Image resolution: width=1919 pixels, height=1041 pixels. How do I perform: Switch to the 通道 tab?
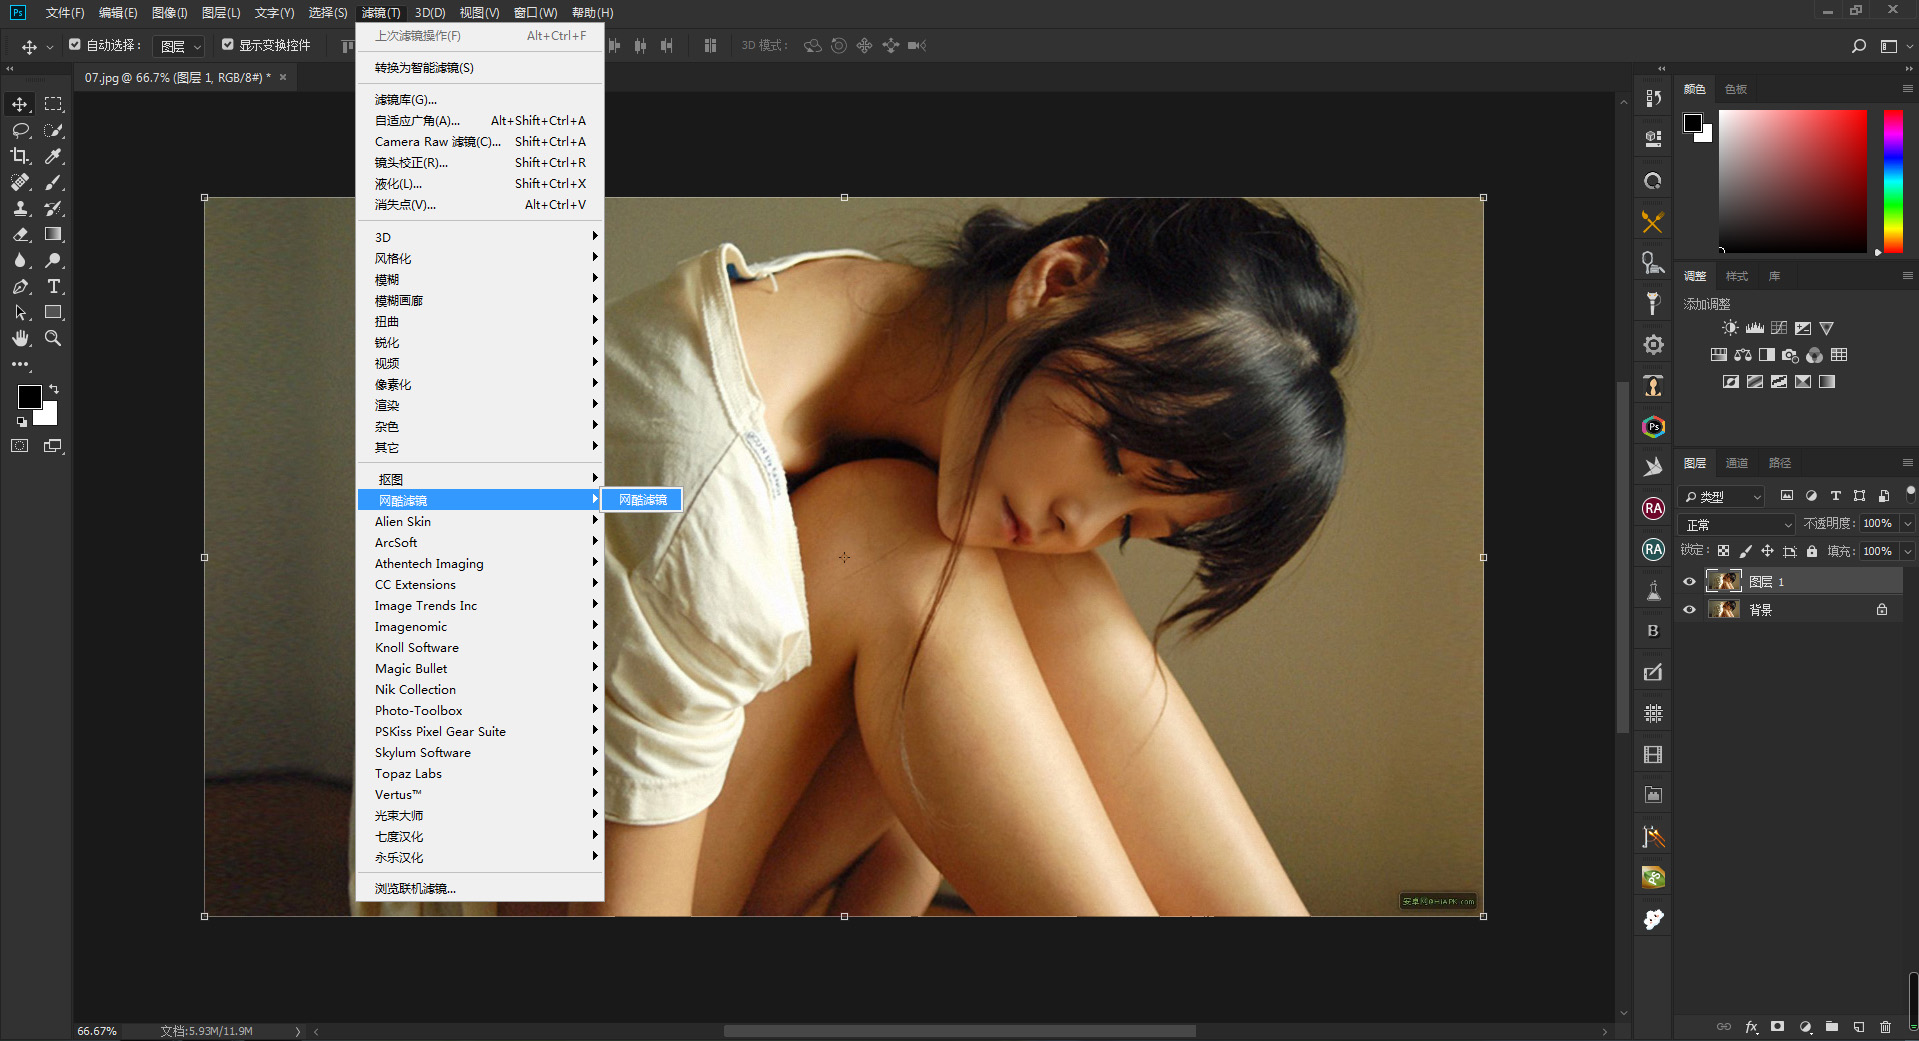1737,463
